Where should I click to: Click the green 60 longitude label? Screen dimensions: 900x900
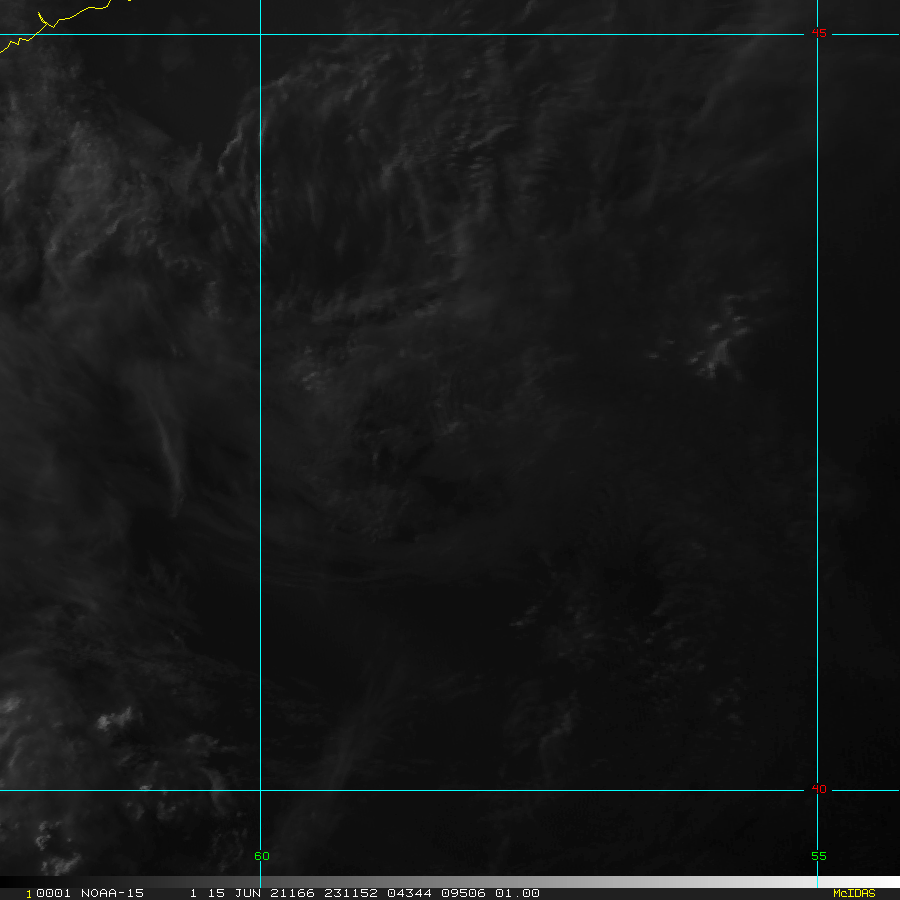(261, 856)
